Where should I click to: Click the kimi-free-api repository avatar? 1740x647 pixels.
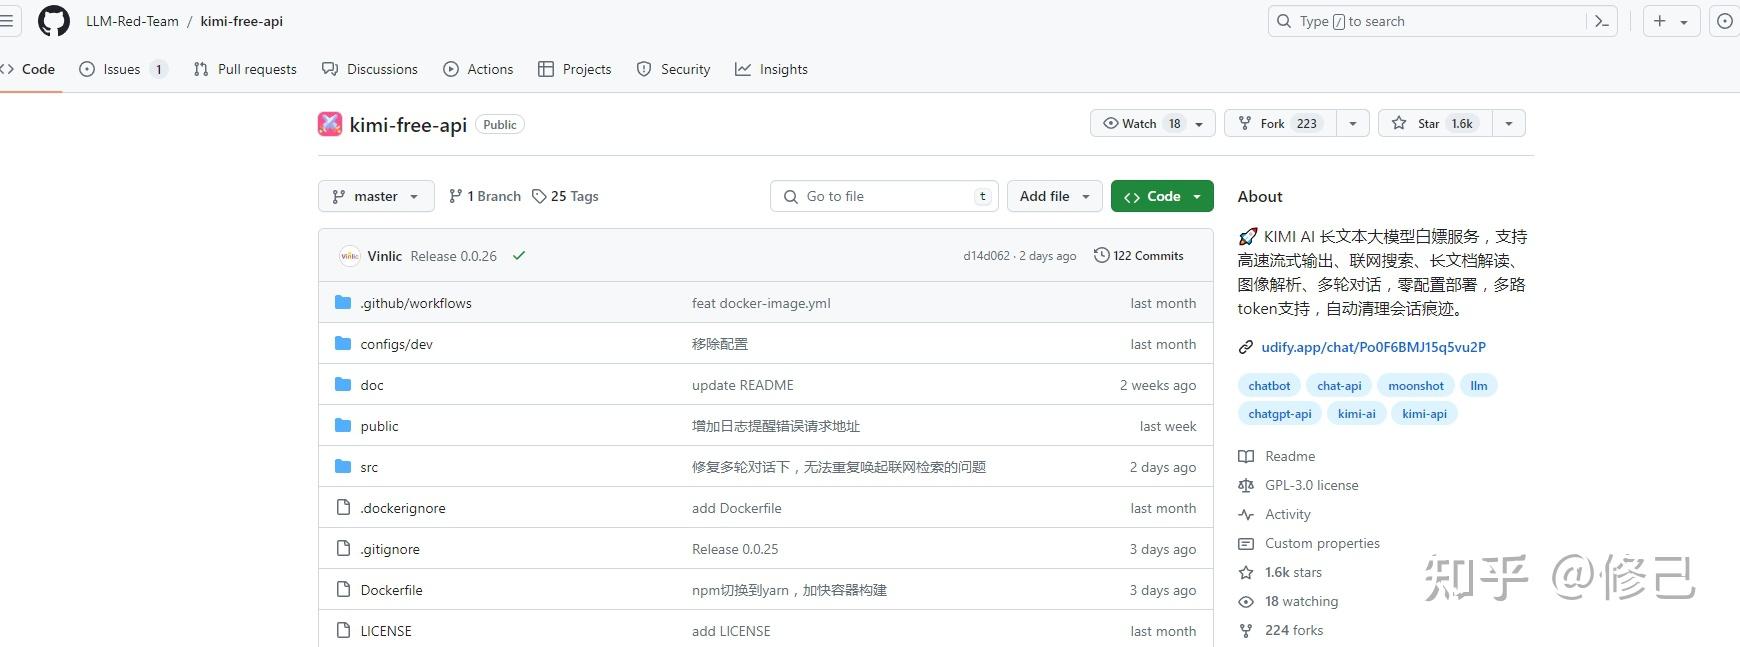pos(330,124)
